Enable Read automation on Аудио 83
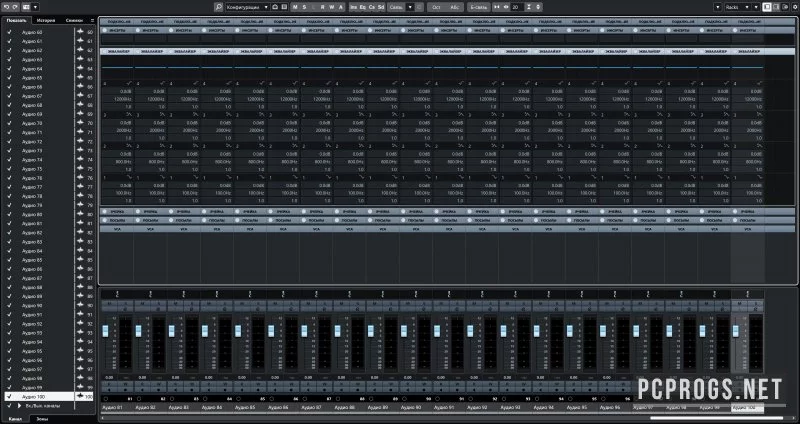This screenshot has height=424, width=800. (175, 383)
